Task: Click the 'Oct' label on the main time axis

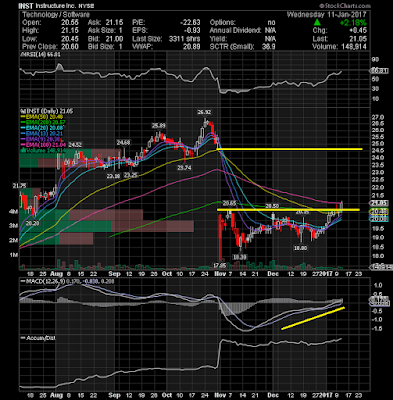Action: click(167, 274)
